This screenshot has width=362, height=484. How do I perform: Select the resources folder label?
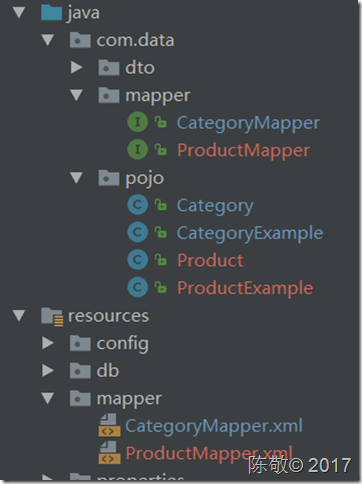[x=108, y=316]
